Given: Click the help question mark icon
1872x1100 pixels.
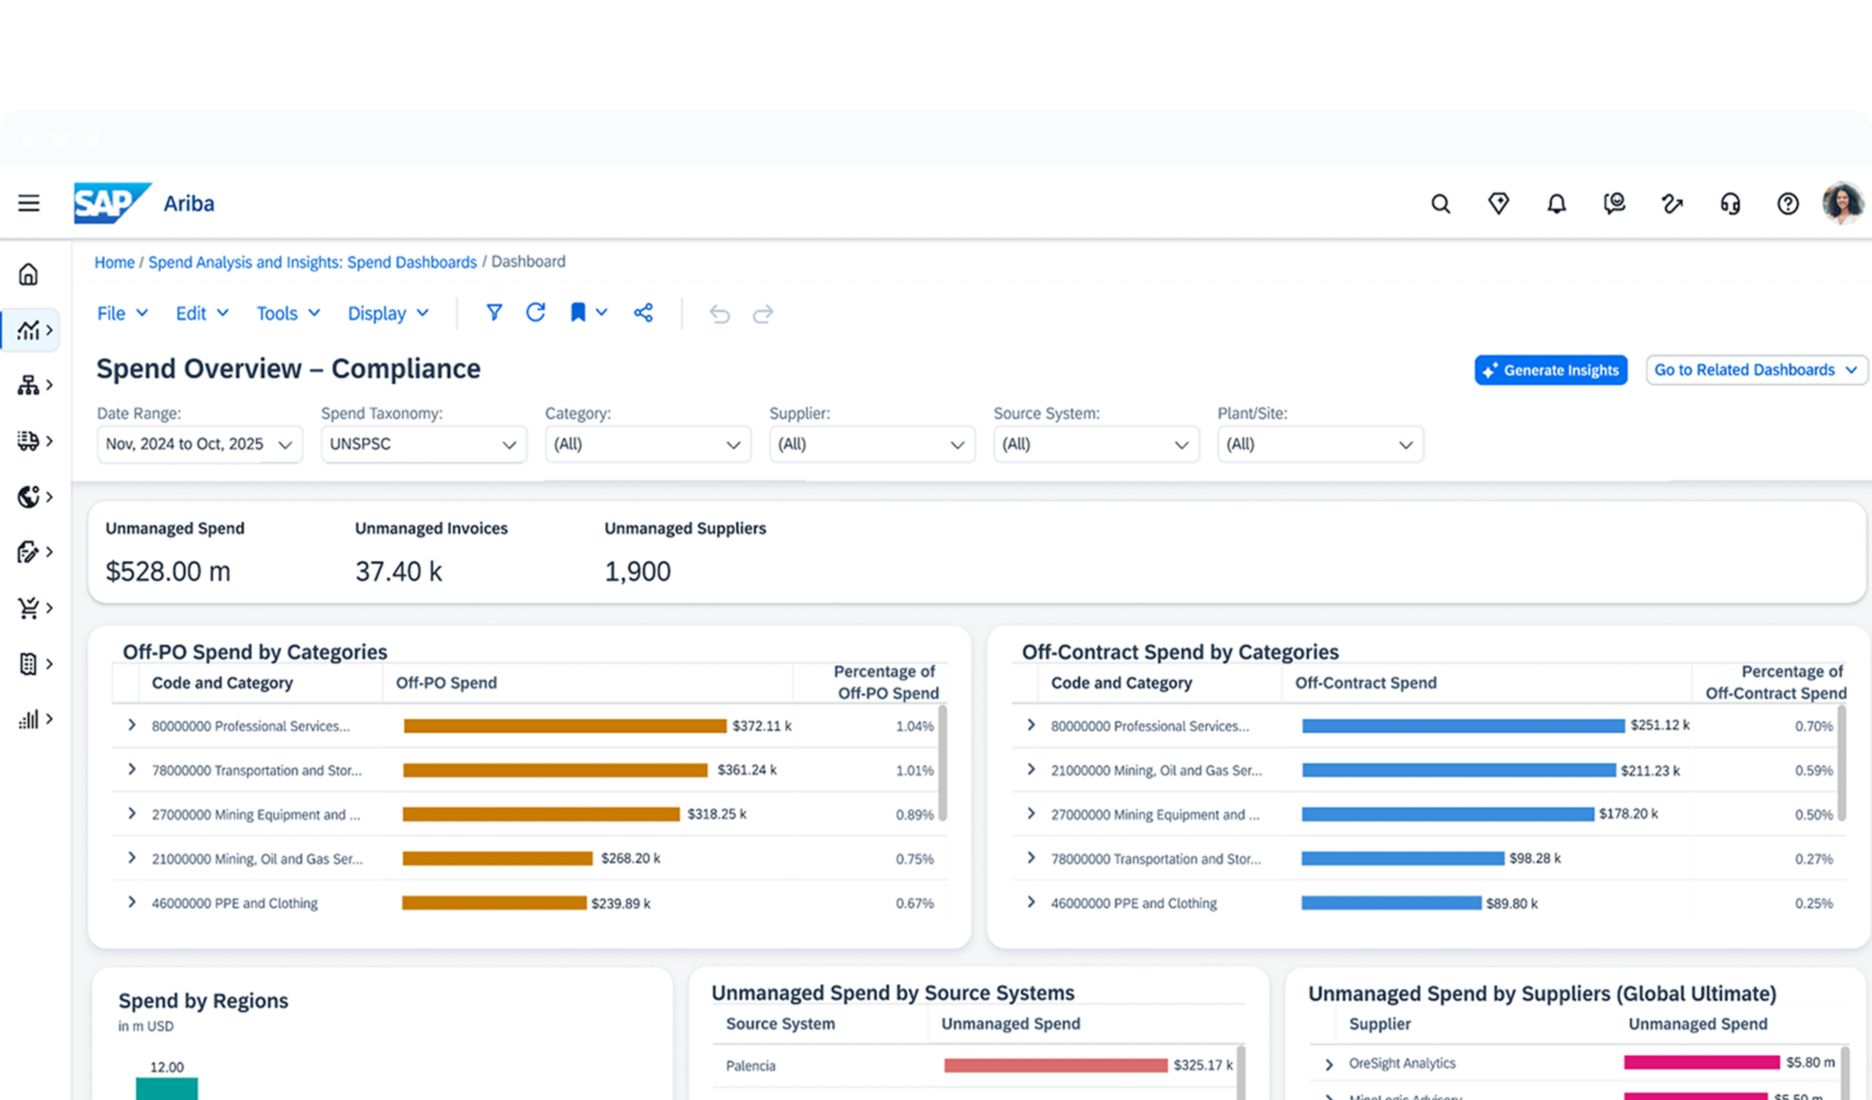Looking at the screenshot, I should pos(1787,204).
